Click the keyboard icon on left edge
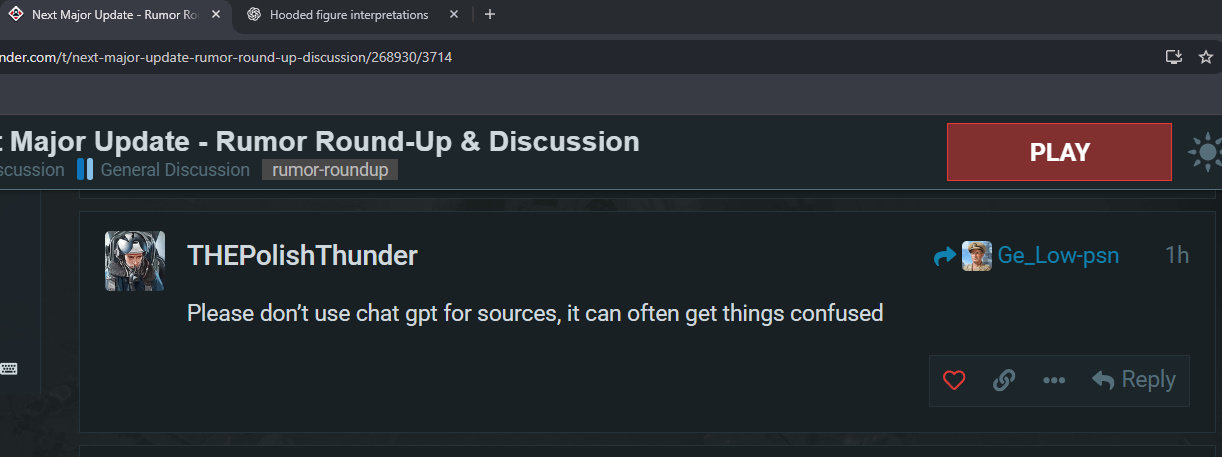Screen dimensions: 1222x457 pyautogui.click(x=8, y=368)
